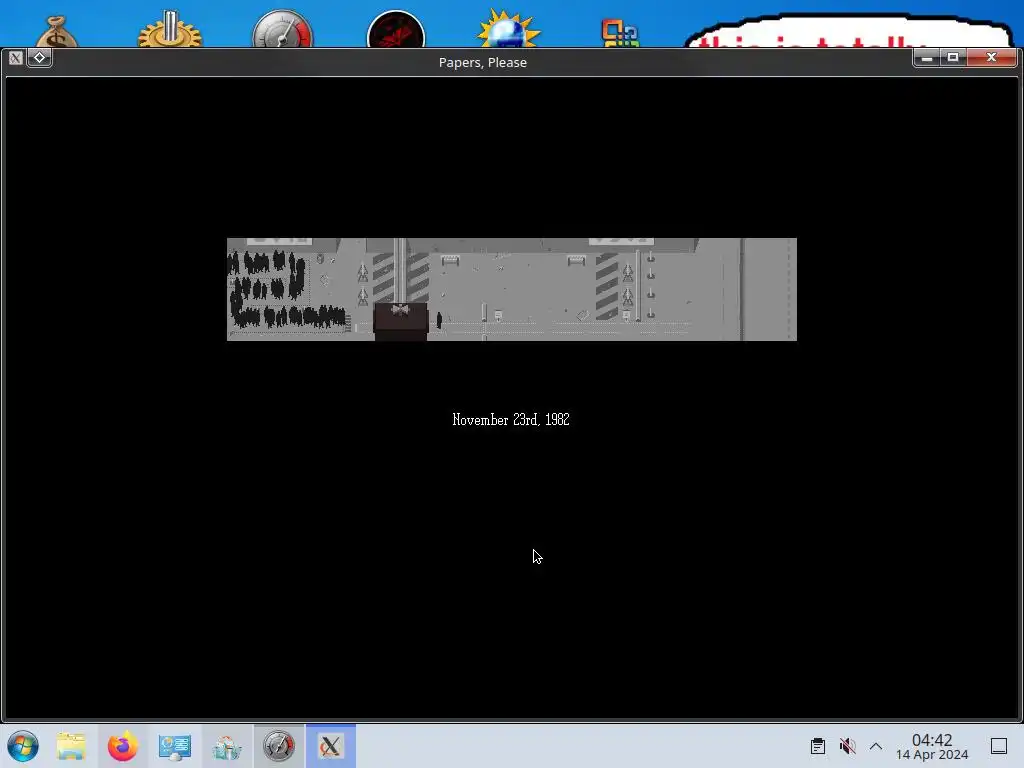Click the Show Desktop button in the tray
Viewport: 1024px width, 768px height.
coord(999,746)
